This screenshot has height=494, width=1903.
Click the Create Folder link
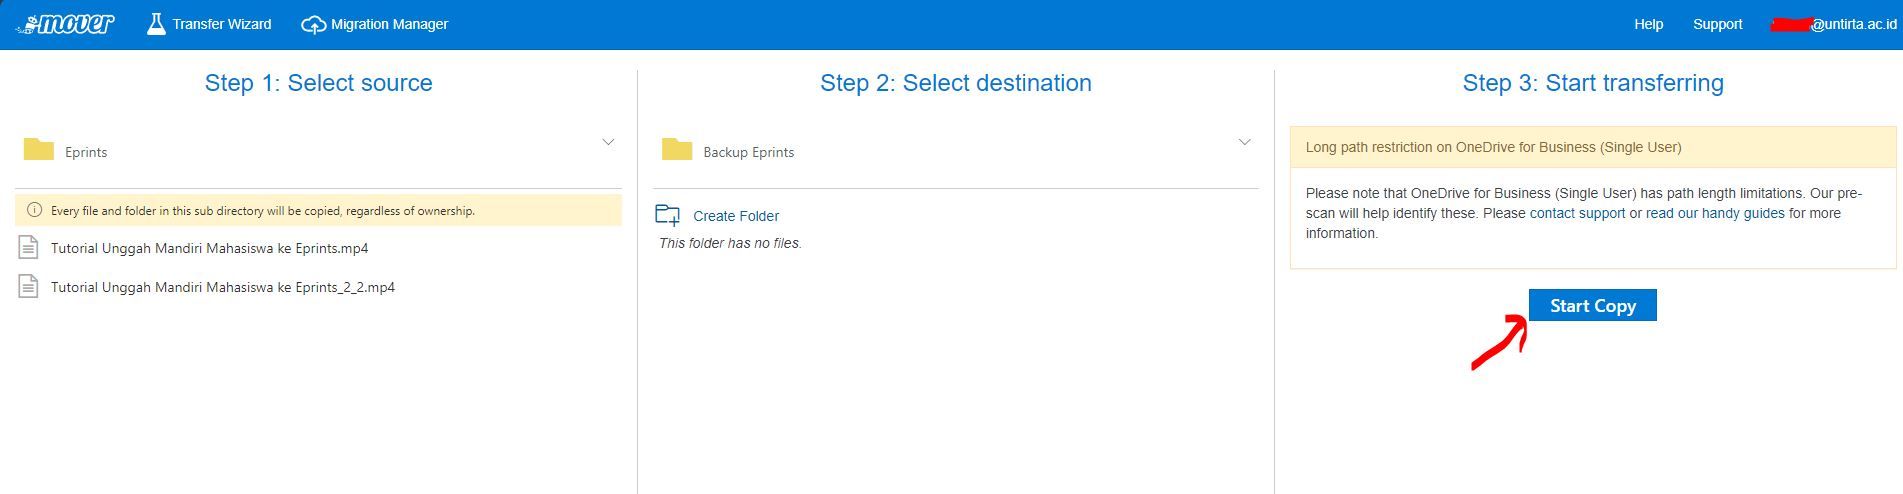[x=736, y=216]
